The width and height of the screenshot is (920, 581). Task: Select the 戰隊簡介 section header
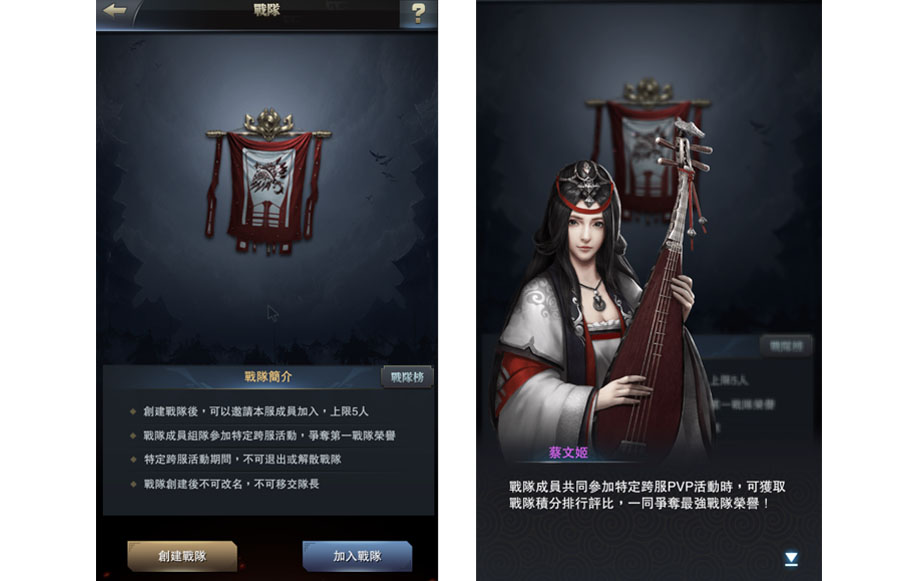click(268, 377)
